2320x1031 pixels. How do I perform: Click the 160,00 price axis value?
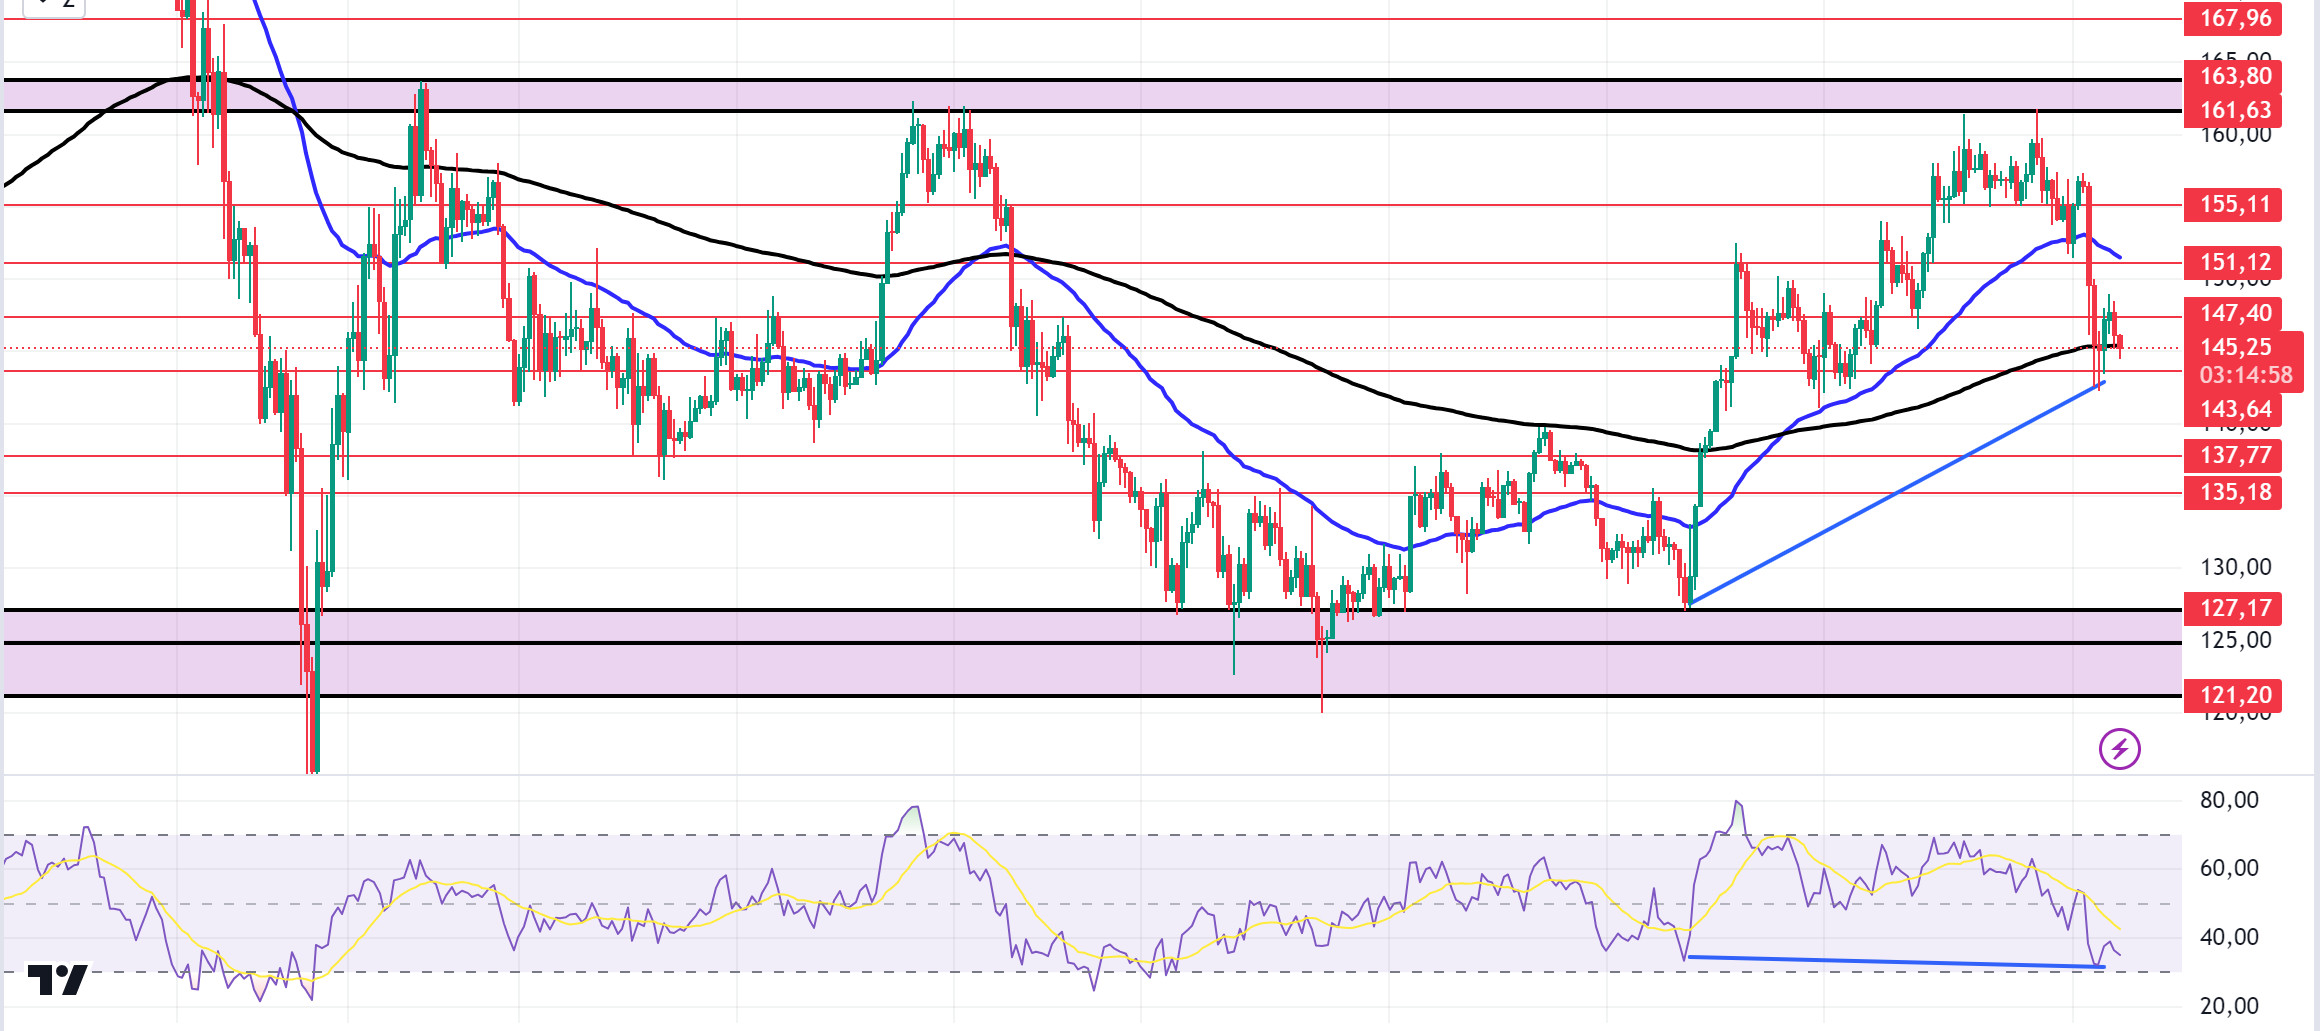pos(2236,136)
